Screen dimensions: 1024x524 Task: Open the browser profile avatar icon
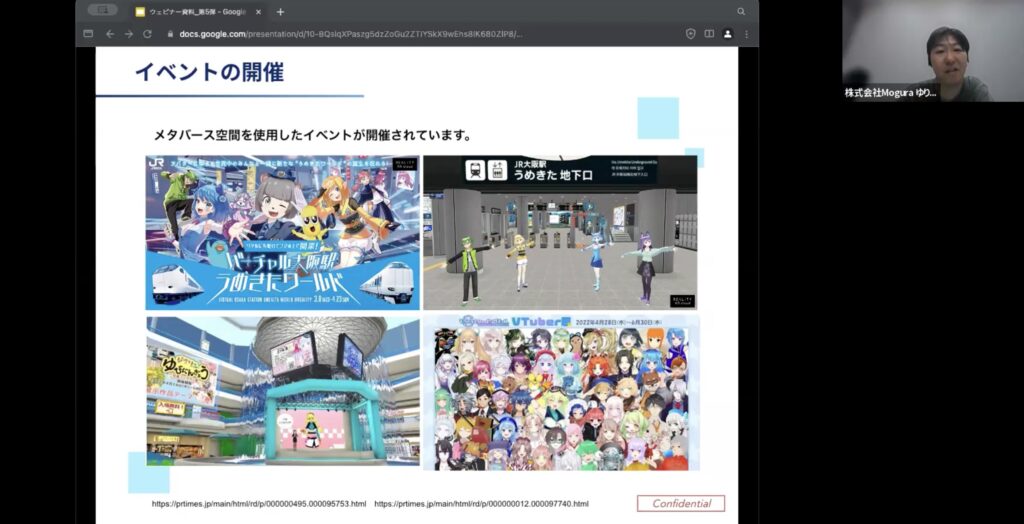[x=728, y=34]
